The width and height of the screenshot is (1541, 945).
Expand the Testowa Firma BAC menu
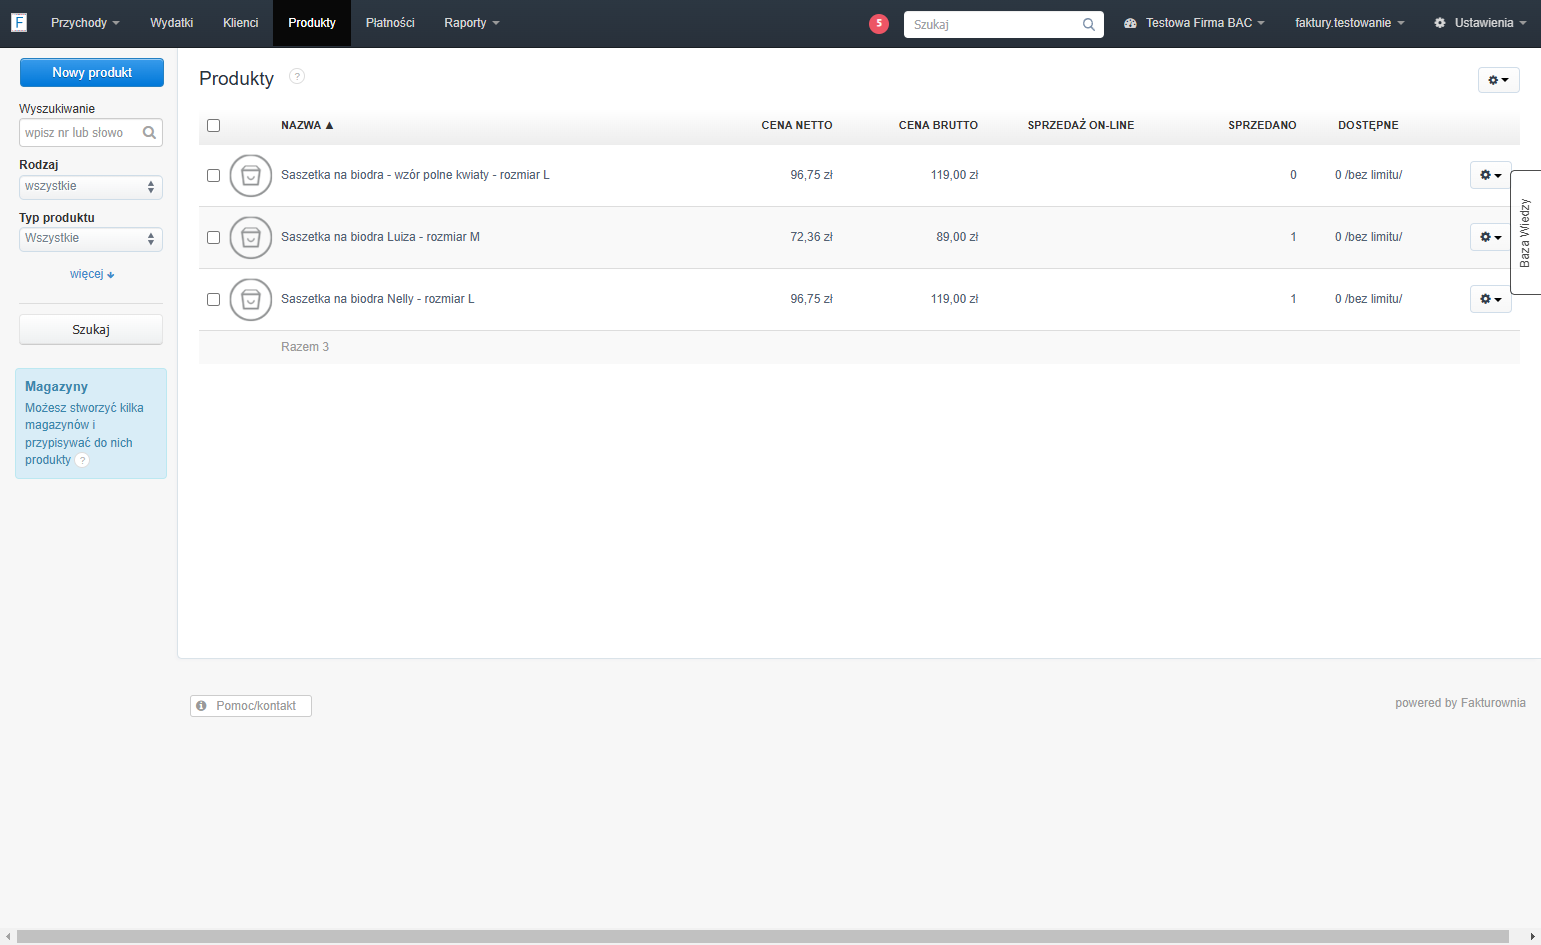coord(1195,23)
